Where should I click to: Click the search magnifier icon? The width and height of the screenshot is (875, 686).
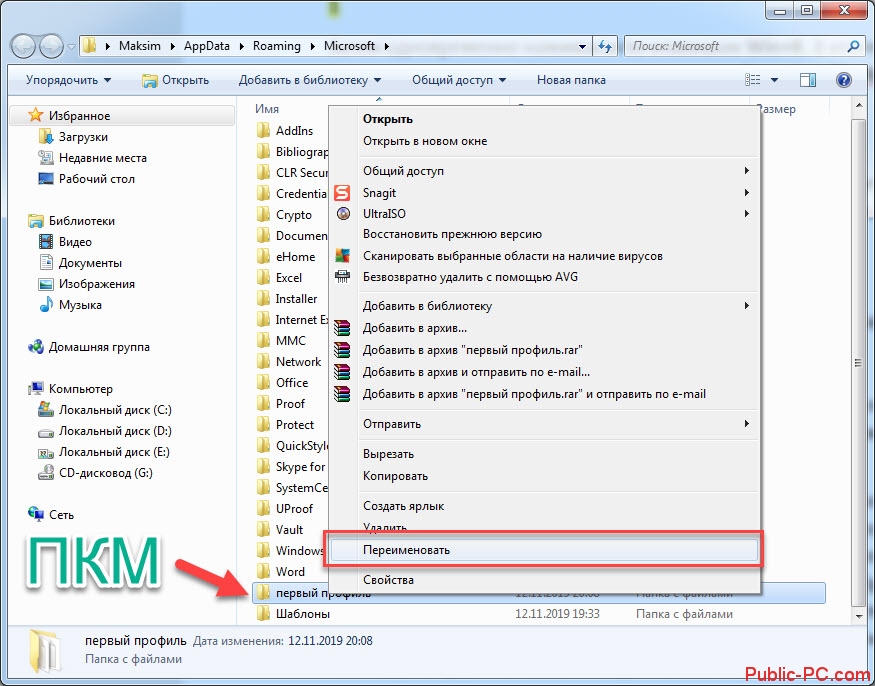(853, 46)
